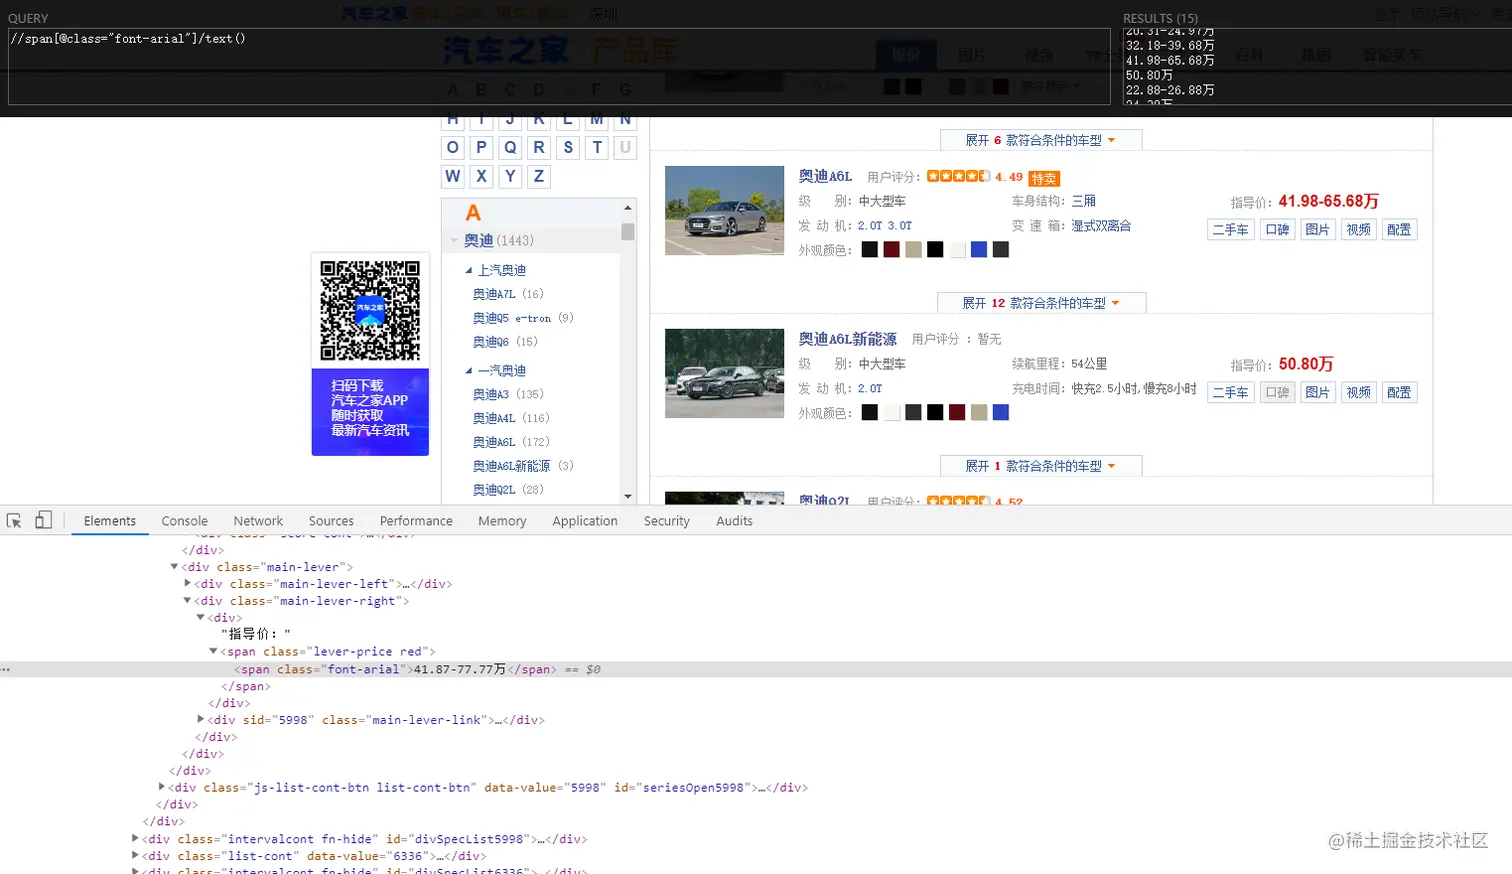The height and width of the screenshot is (874, 1512).
Task: Open the 奥迪A6L新能源 car thumbnail
Action: (724, 373)
